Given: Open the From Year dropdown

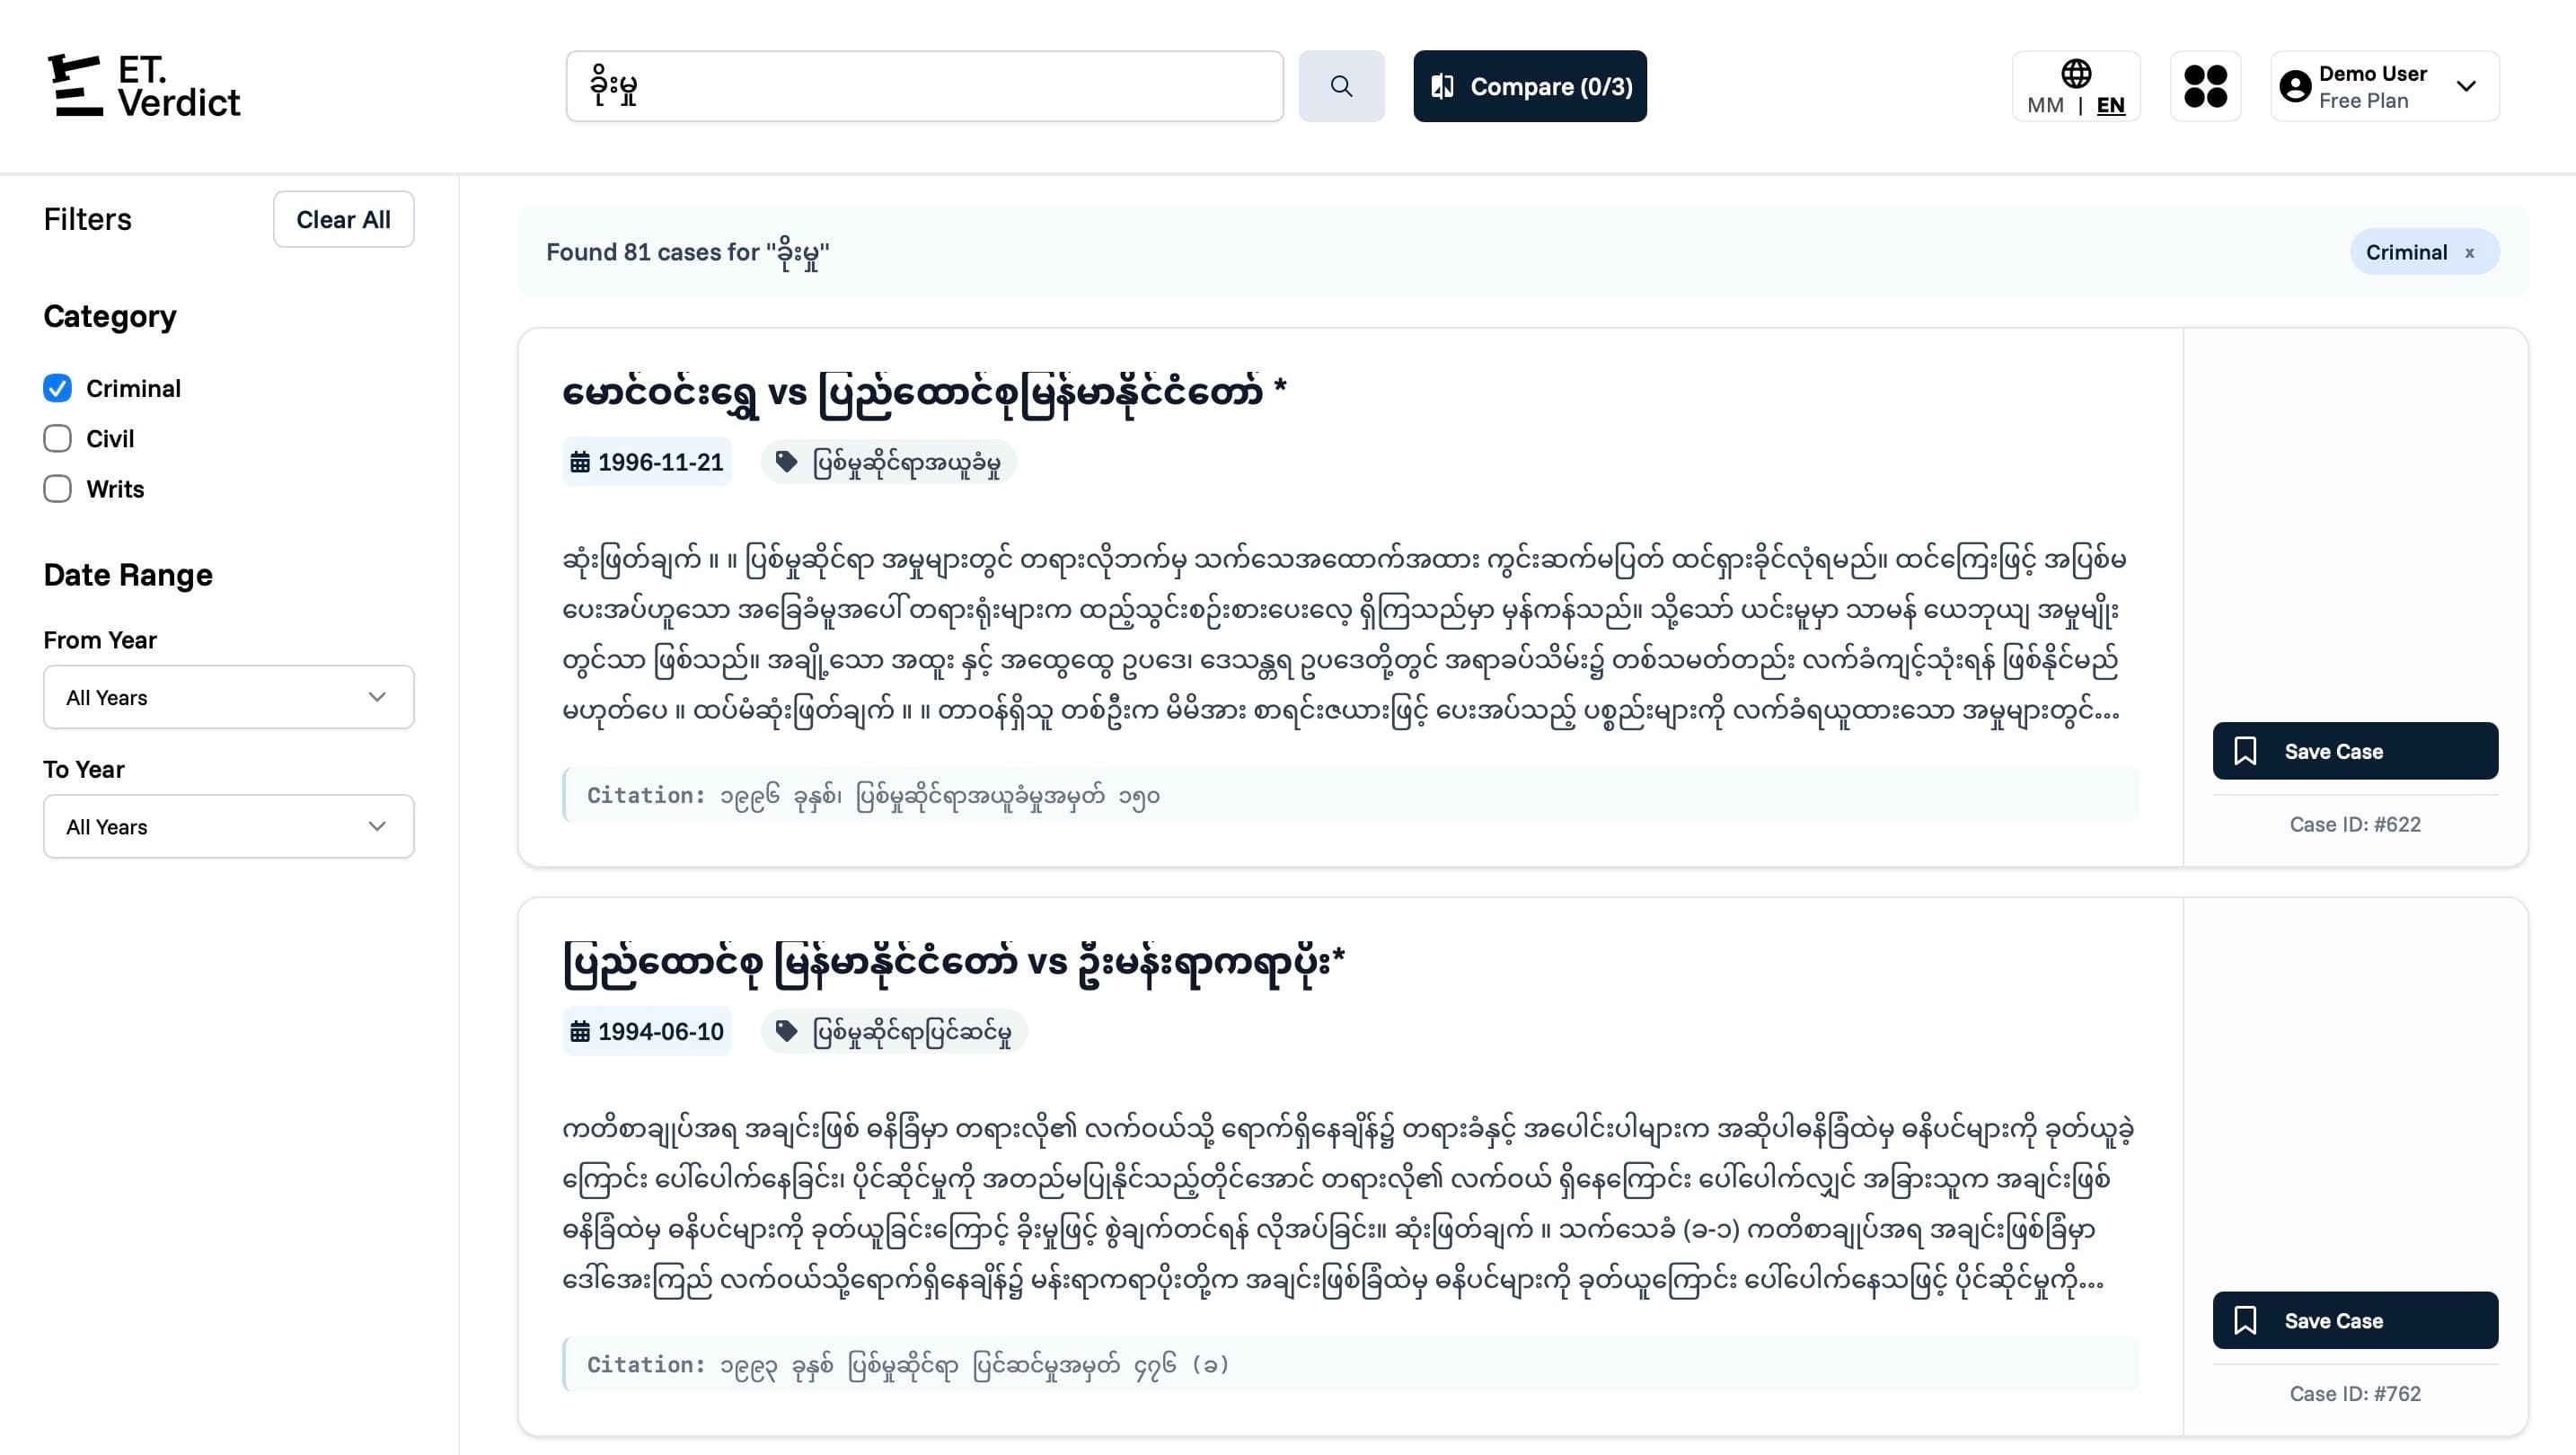Looking at the screenshot, I should coord(228,696).
